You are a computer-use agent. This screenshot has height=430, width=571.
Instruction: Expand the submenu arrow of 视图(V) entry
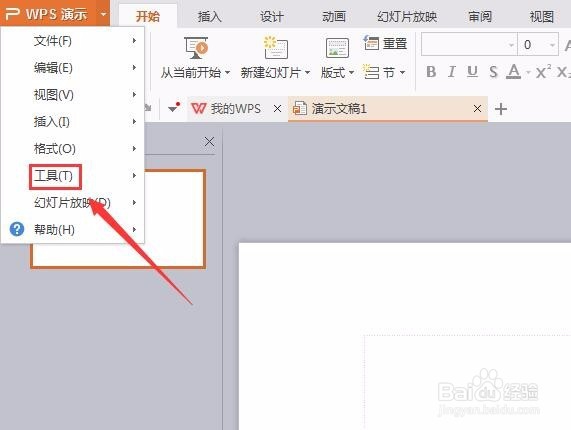click(x=134, y=94)
